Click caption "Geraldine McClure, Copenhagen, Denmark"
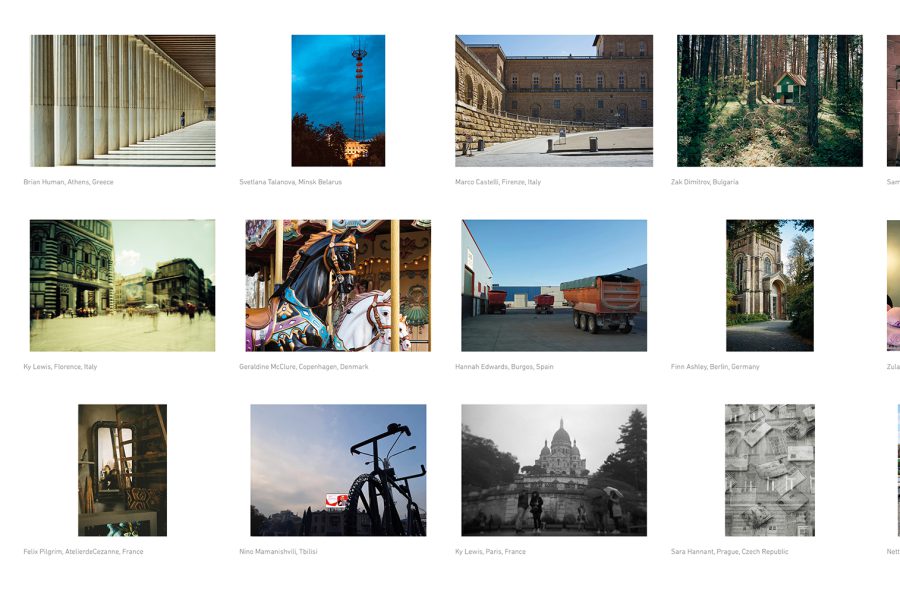The image size is (900, 600). point(304,367)
